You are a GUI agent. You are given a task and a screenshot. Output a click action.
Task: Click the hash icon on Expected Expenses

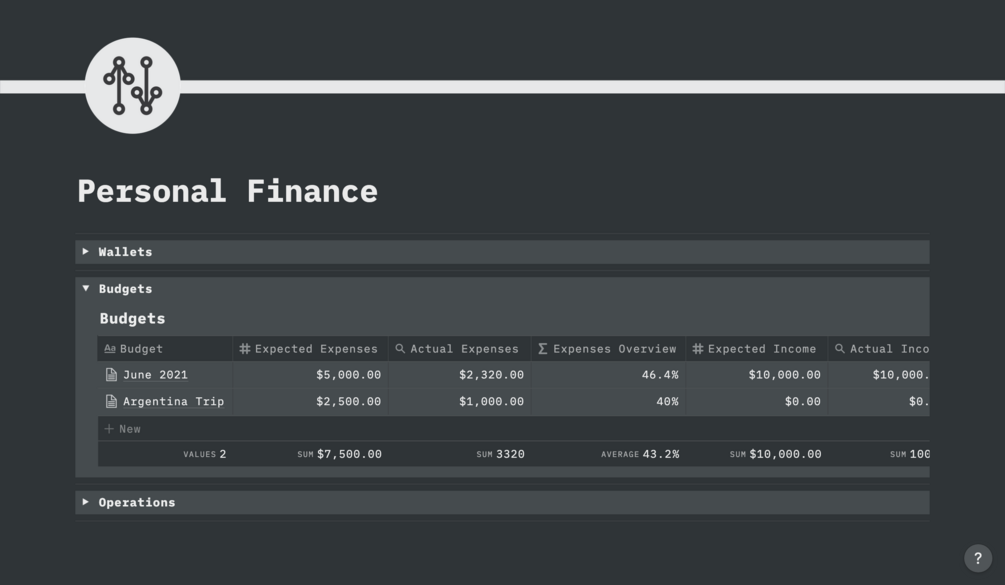pos(245,349)
